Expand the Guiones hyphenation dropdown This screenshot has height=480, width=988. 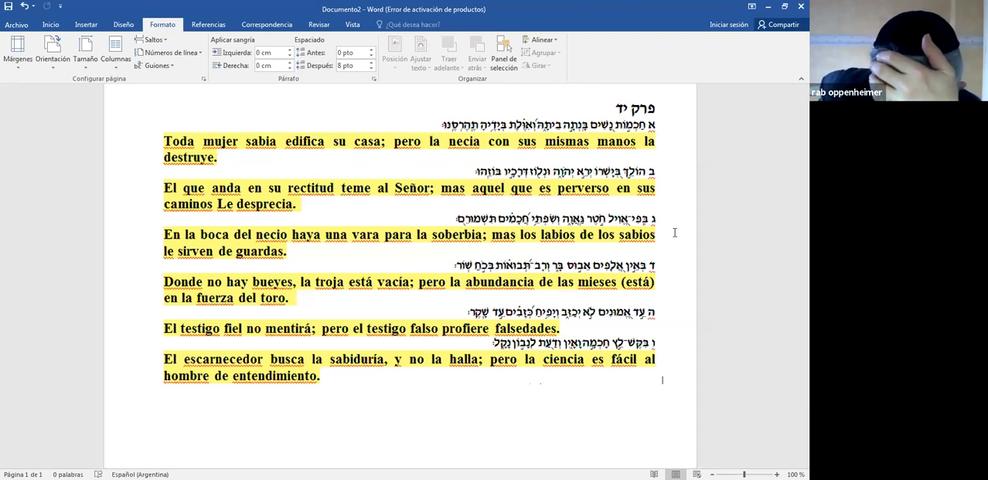154,66
